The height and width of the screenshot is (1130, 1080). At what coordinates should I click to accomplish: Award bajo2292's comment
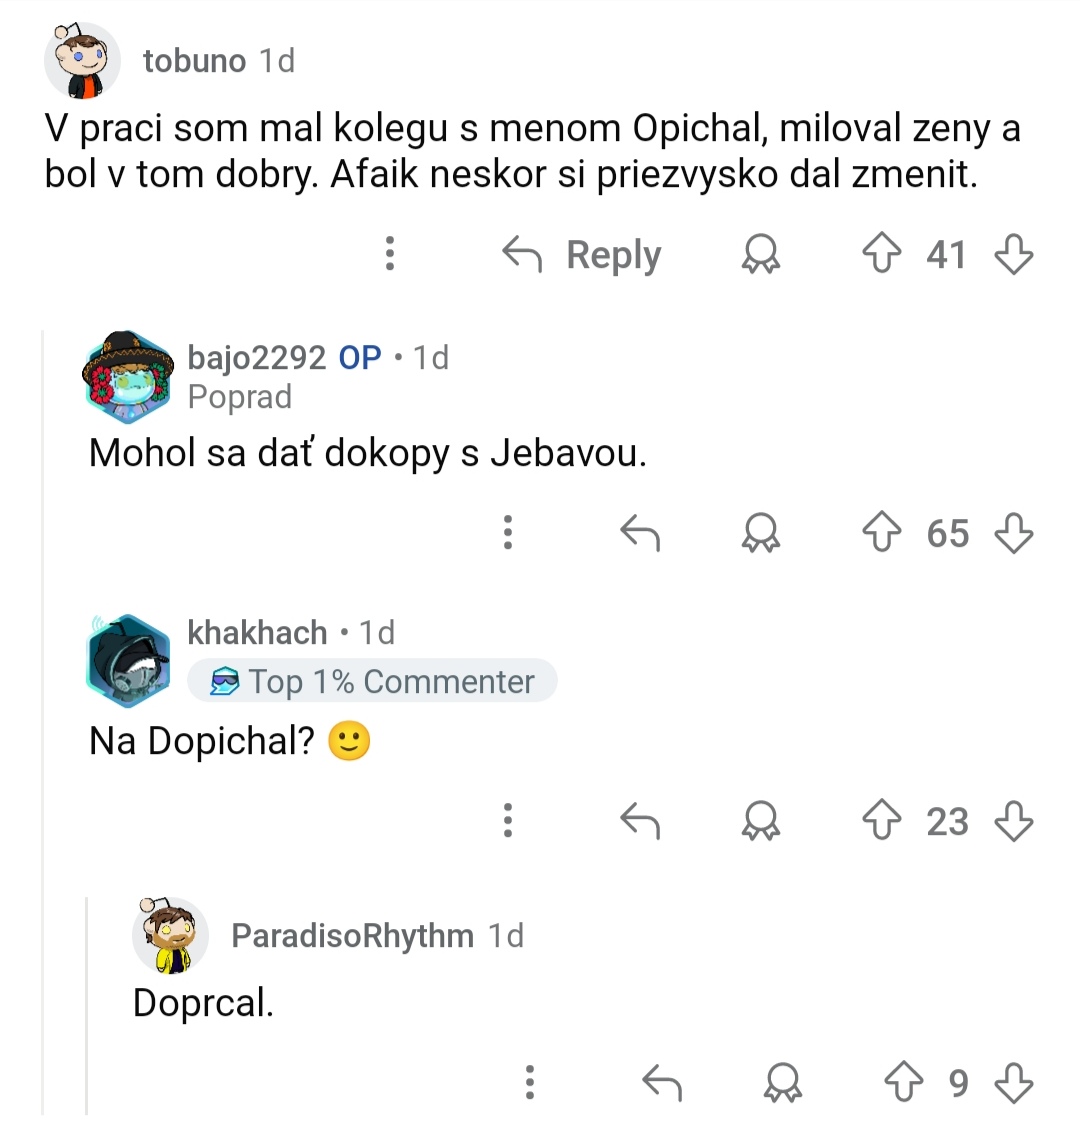(x=760, y=533)
